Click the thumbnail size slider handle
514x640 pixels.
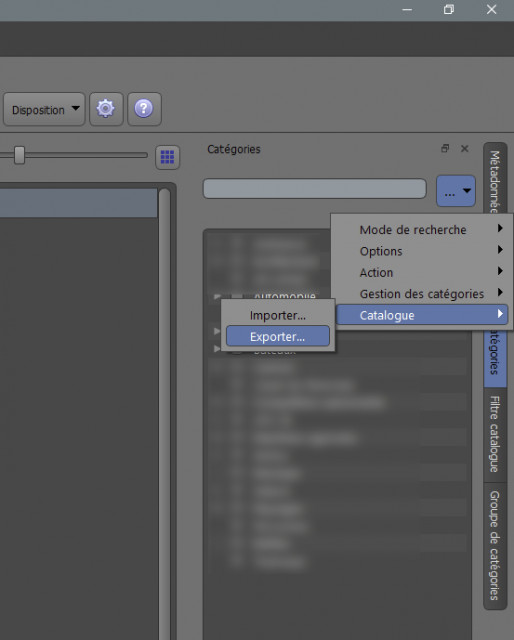click(x=19, y=155)
